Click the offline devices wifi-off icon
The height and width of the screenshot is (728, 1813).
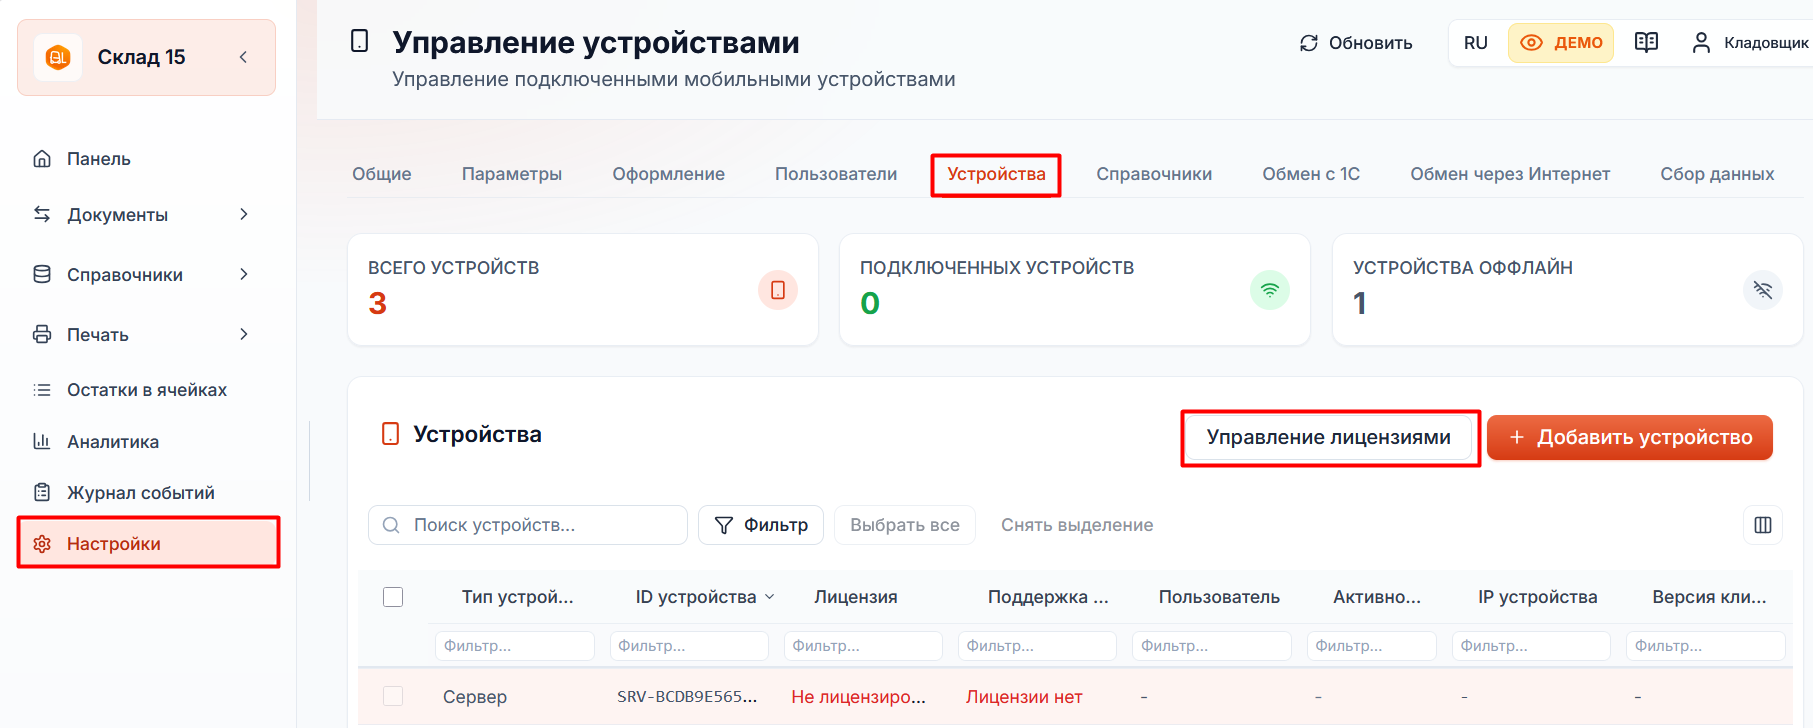click(1763, 290)
